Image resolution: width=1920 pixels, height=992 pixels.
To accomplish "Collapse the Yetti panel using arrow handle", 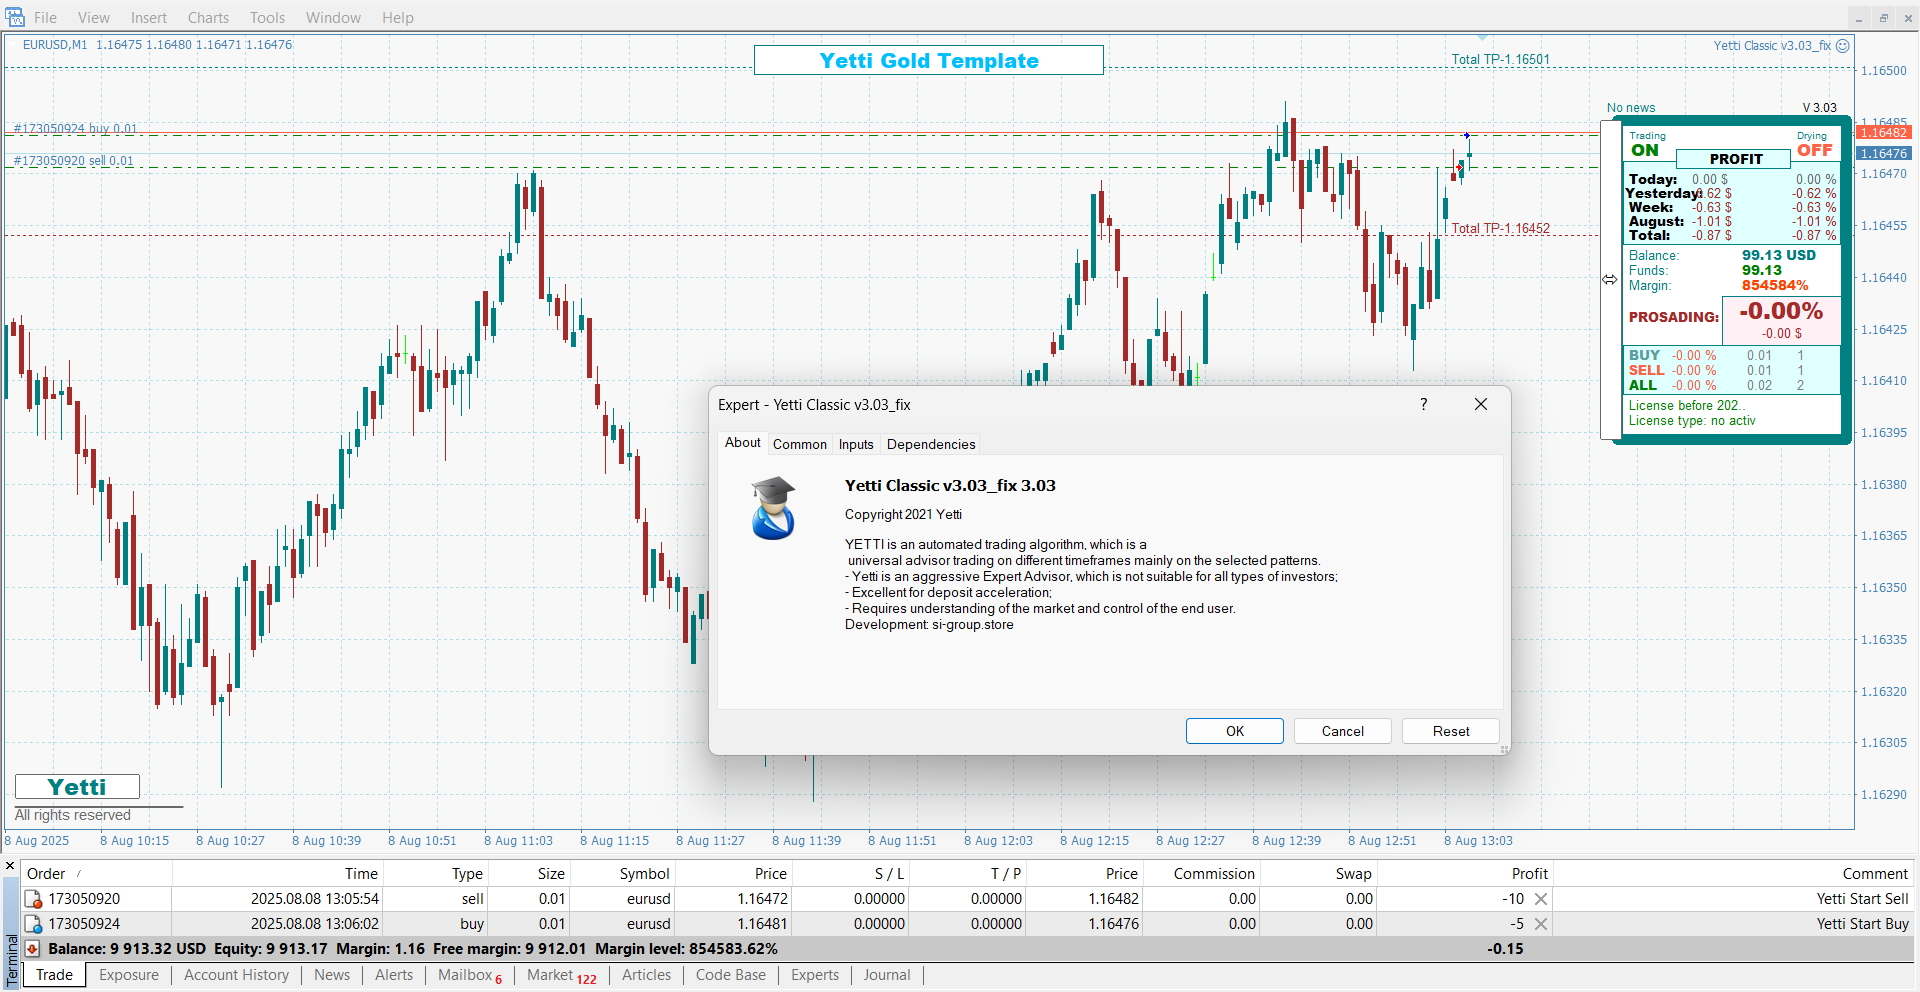I will tap(1609, 280).
